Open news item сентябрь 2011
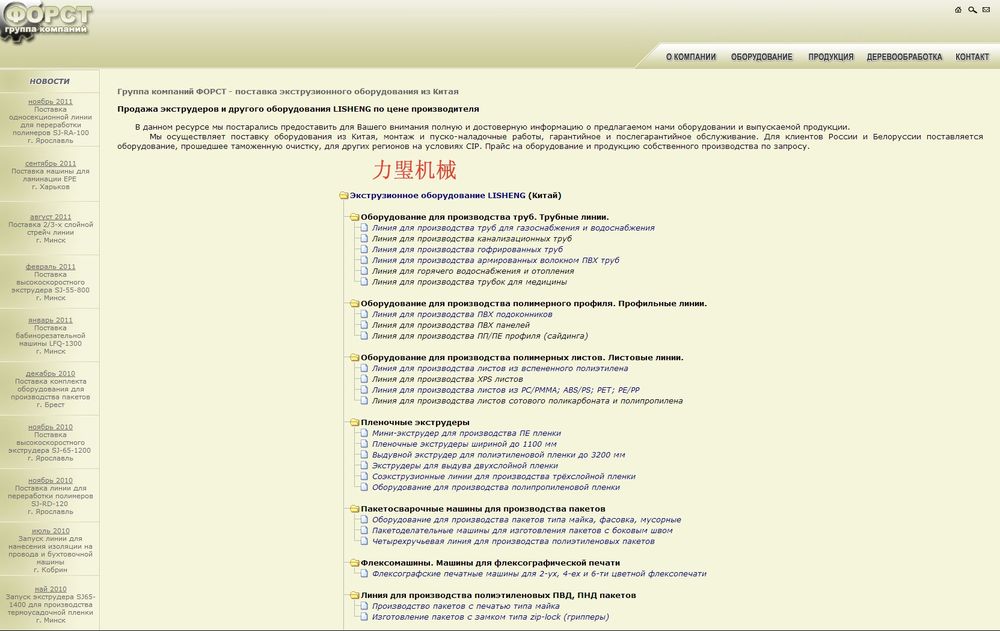1000x631 pixels. pos(50,163)
